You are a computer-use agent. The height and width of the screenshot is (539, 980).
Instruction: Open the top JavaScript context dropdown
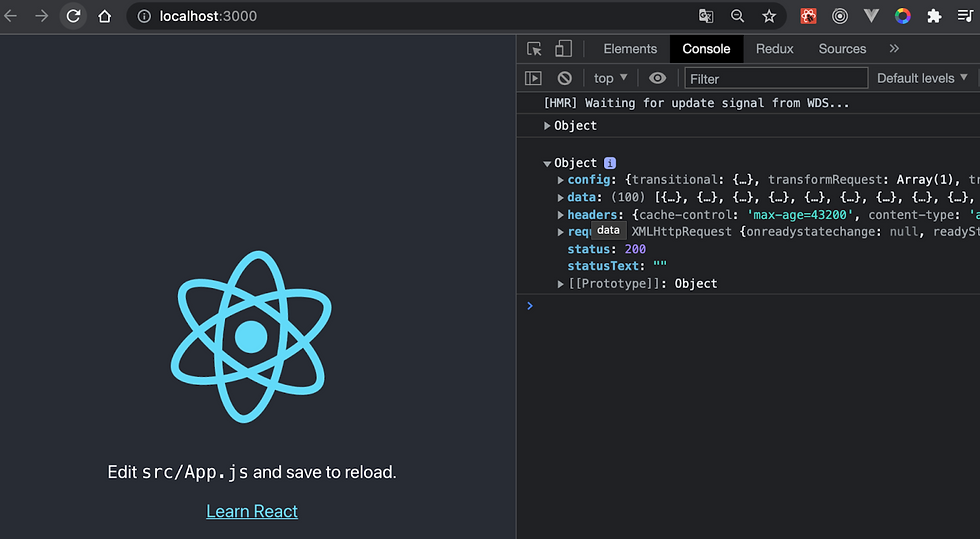610,78
